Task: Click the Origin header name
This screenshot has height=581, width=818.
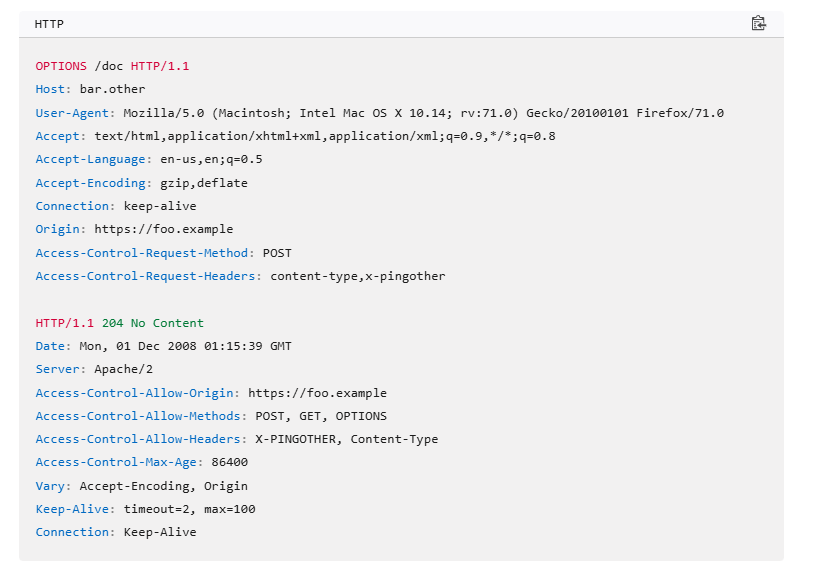Action: point(59,229)
